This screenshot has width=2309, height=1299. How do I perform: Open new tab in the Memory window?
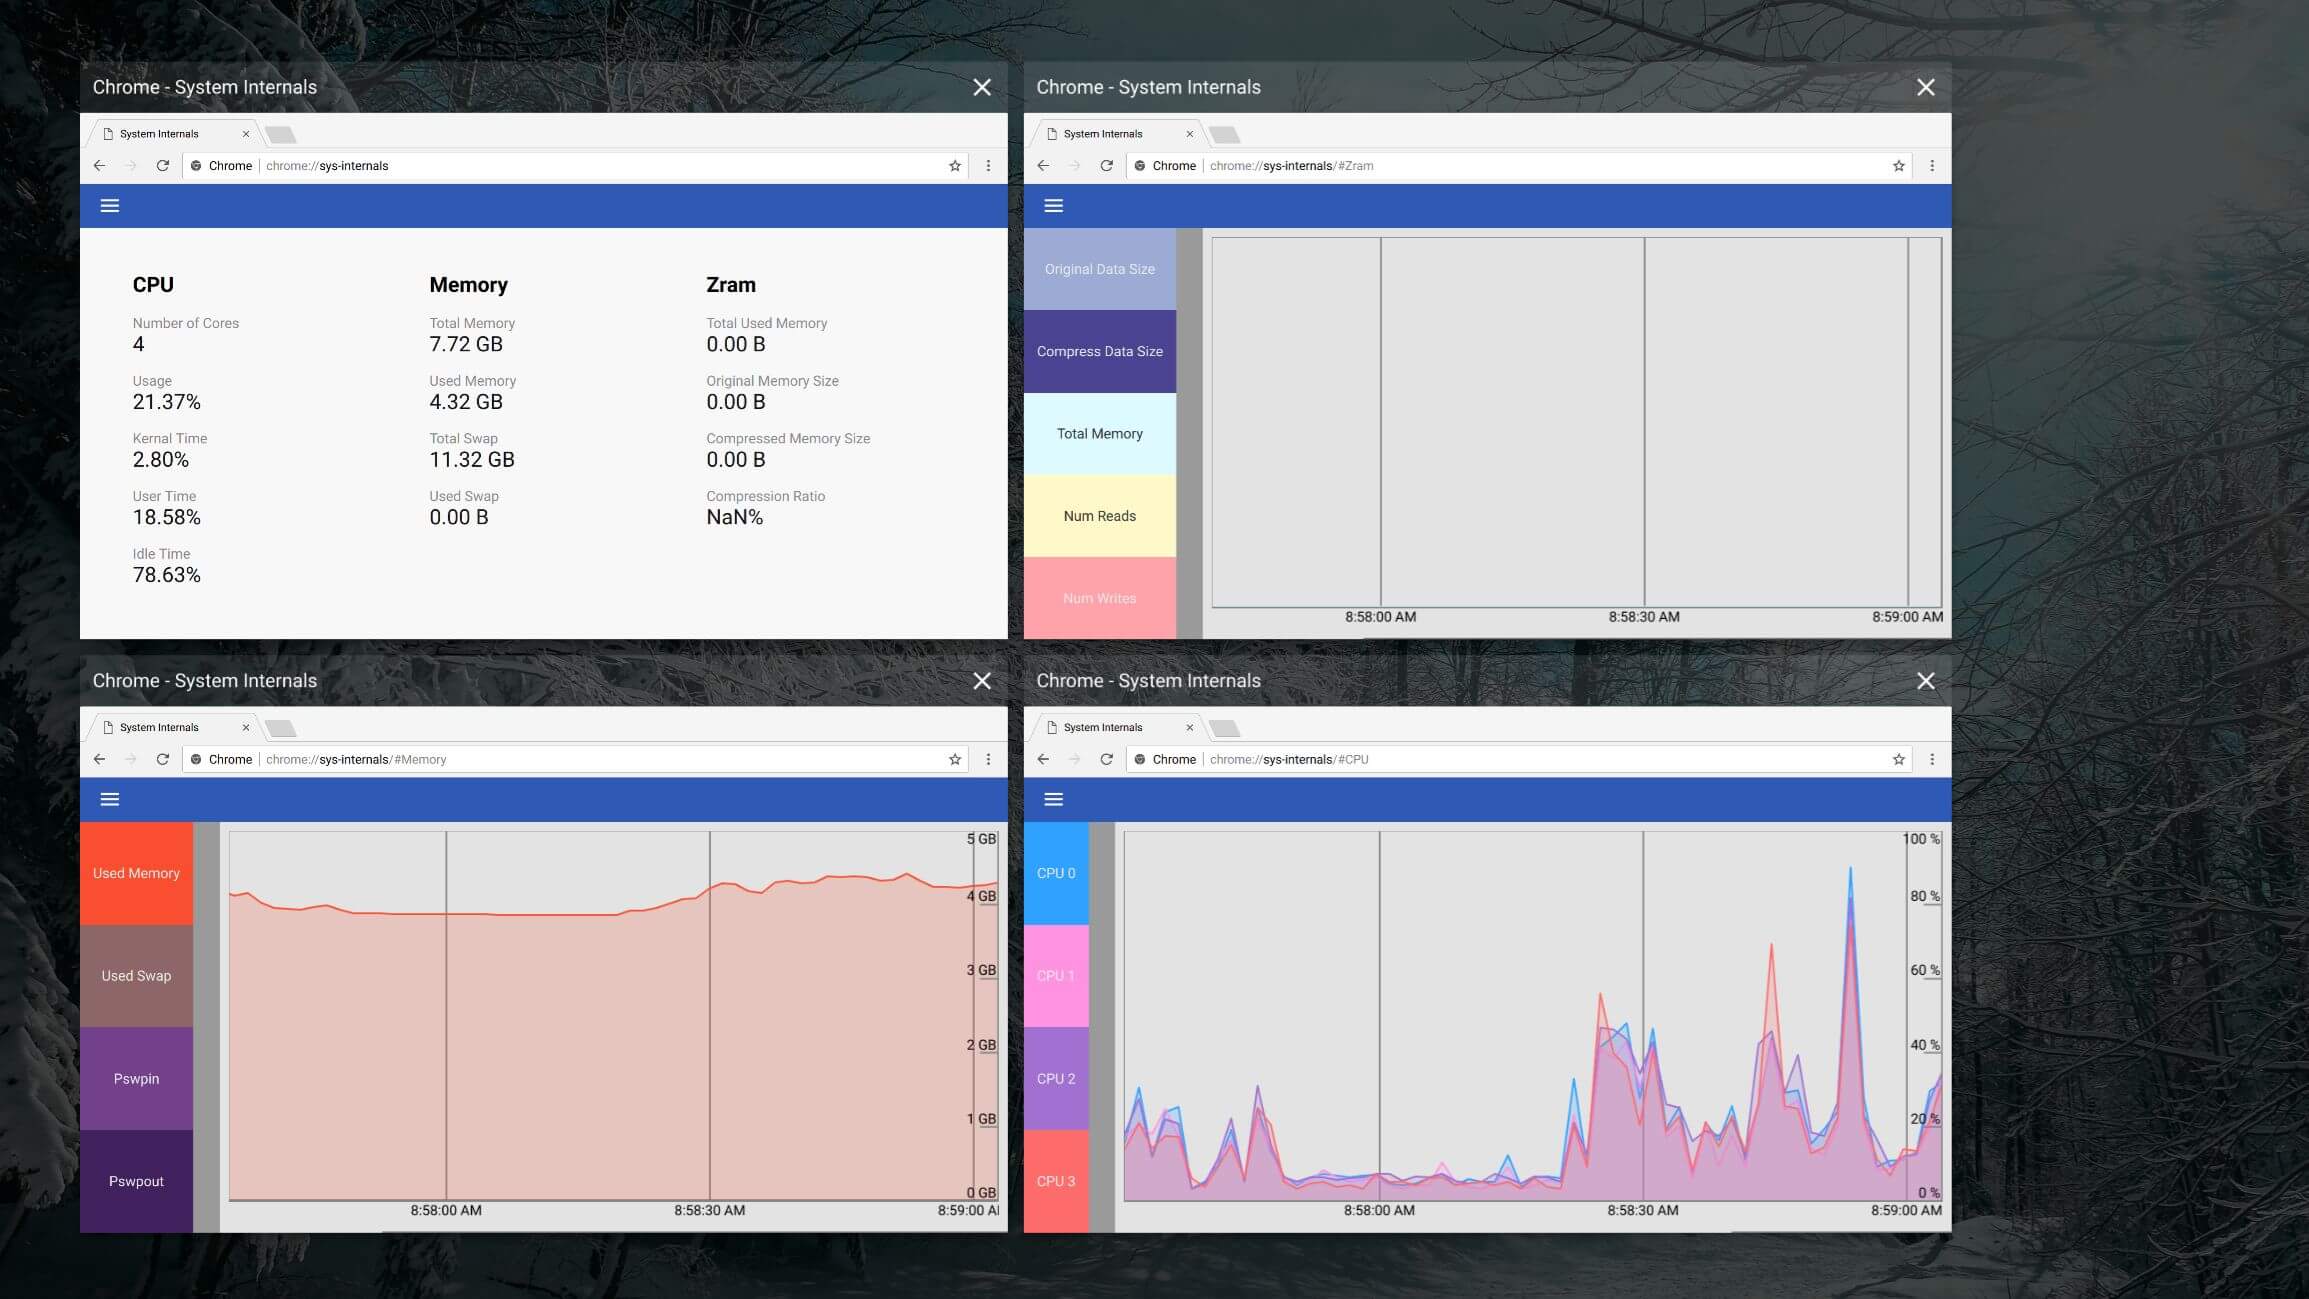click(x=281, y=728)
